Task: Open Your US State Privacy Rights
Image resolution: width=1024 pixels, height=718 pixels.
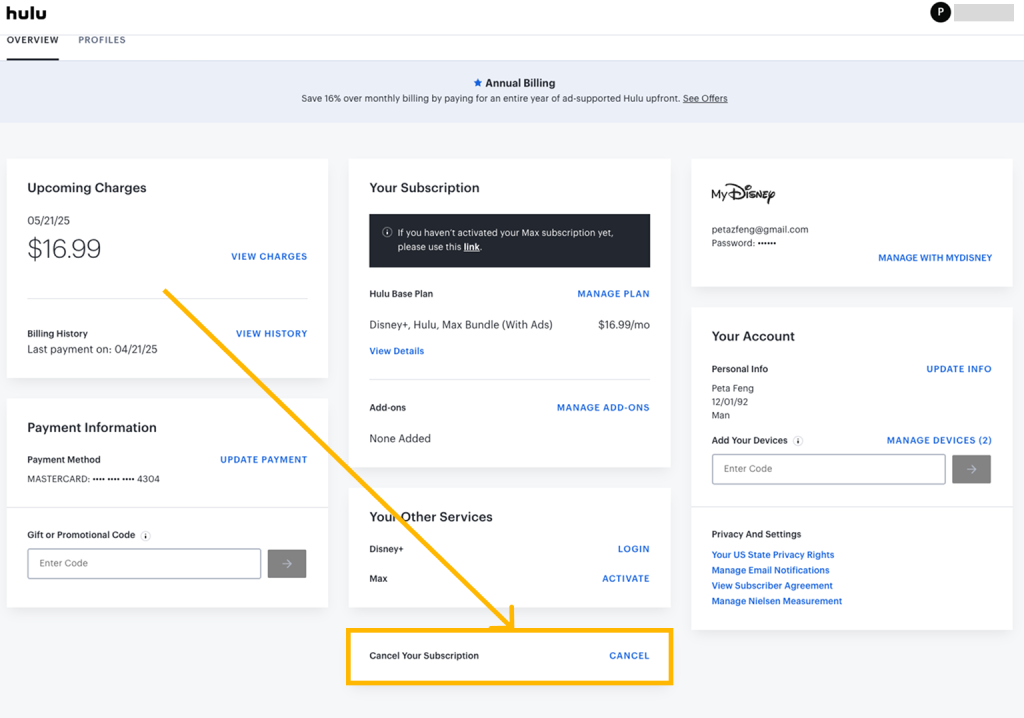Action: tap(773, 555)
